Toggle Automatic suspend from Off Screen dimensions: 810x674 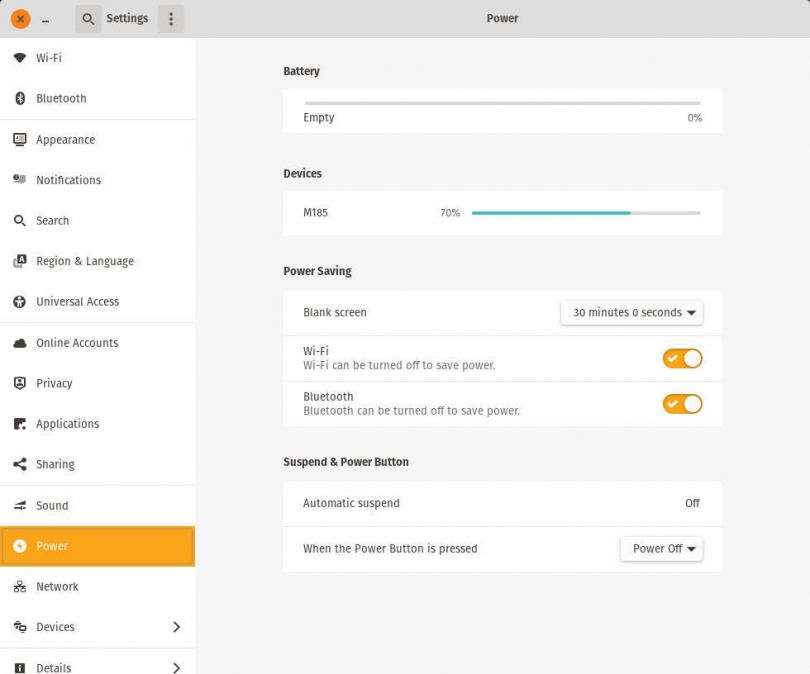point(502,503)
